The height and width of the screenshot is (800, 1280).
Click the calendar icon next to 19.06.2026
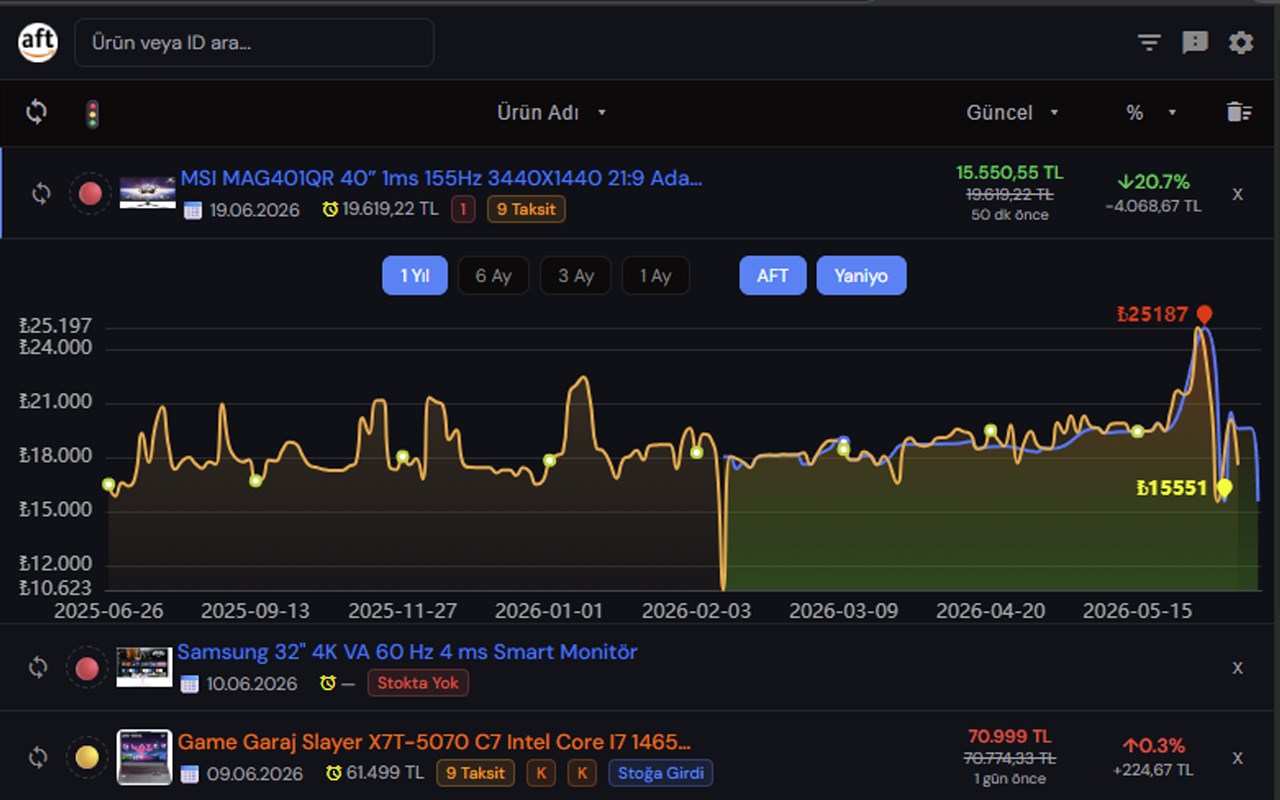pos(192,210)
